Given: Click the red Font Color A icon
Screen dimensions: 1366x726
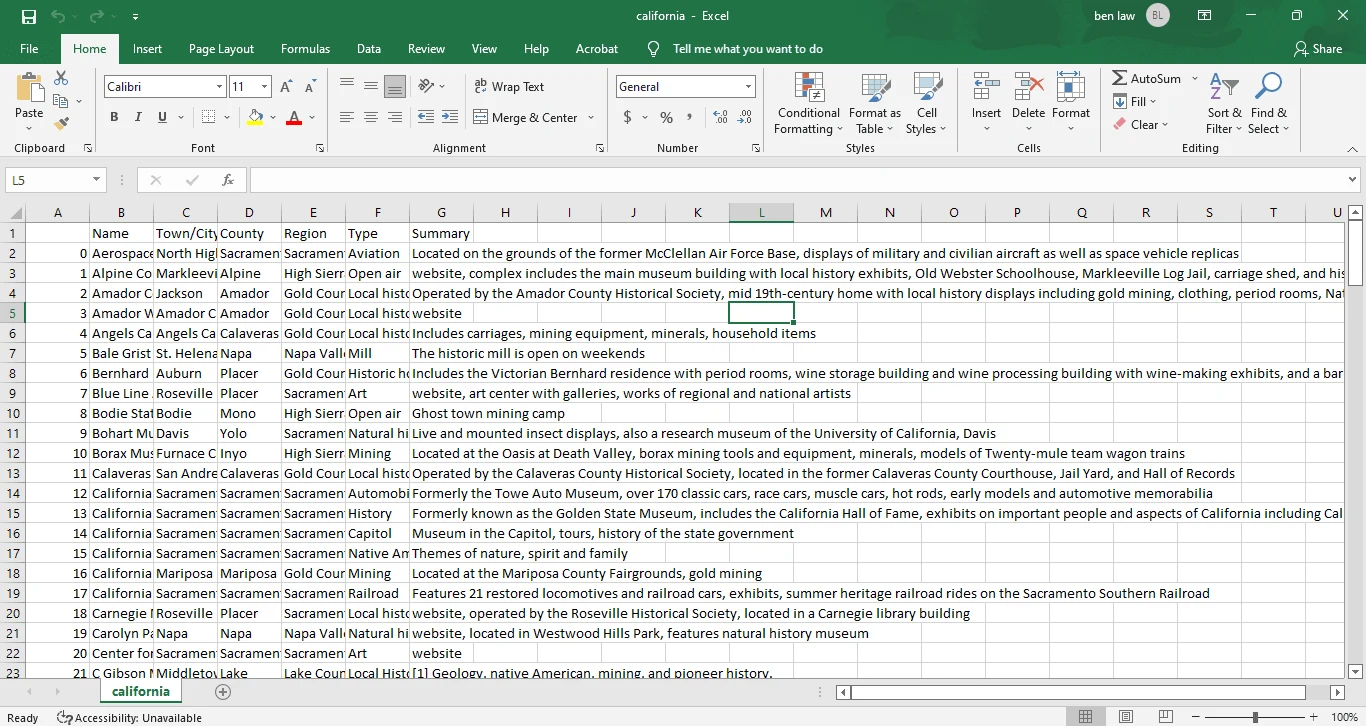Looking at the screenshot, I should click(294, 117).
